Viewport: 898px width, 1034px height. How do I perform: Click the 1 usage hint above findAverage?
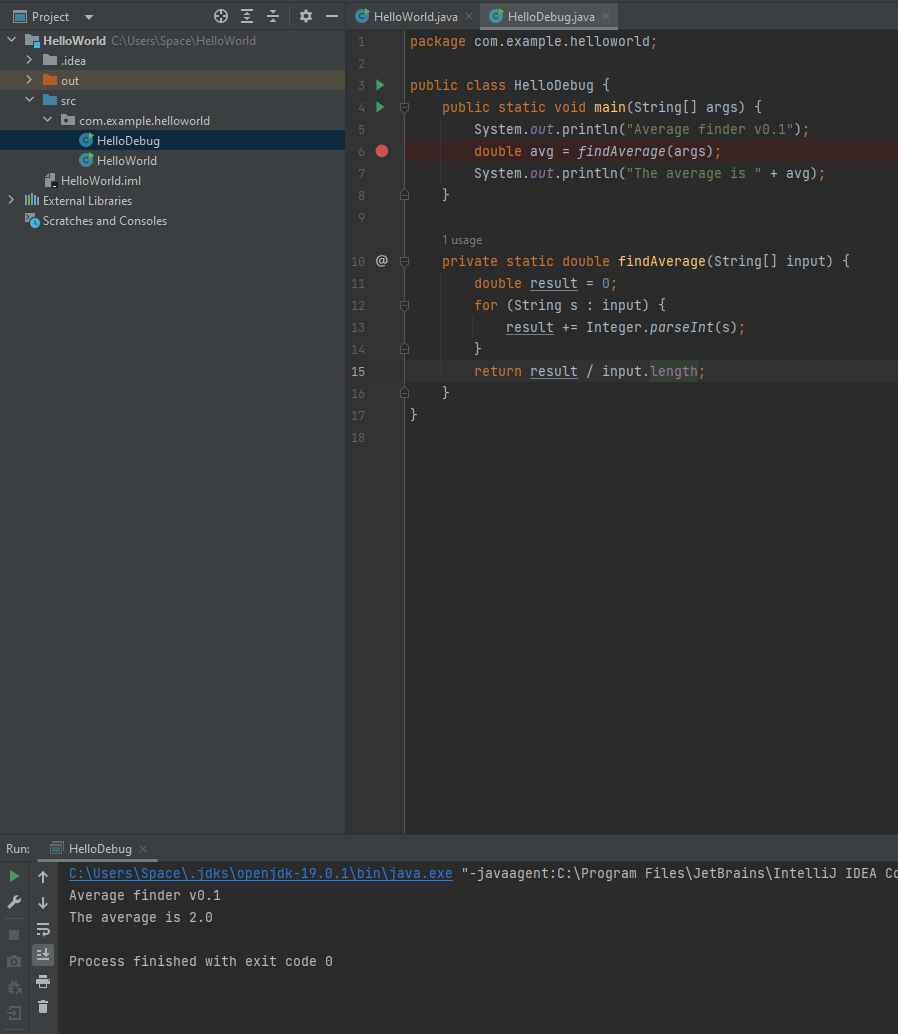tap(461, 240)
